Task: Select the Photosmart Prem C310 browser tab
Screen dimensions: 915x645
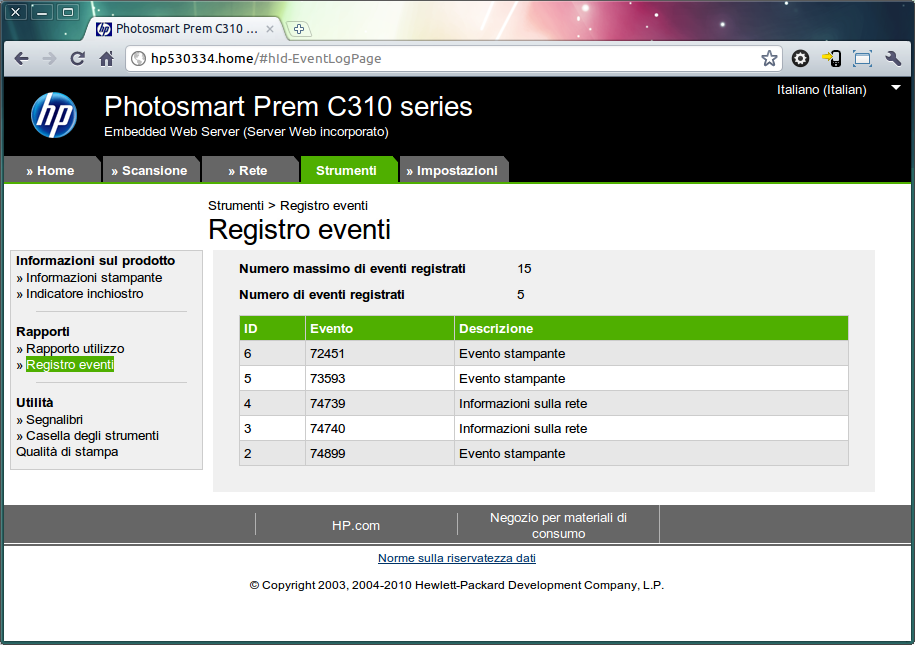Action: (x=186, y=29)
